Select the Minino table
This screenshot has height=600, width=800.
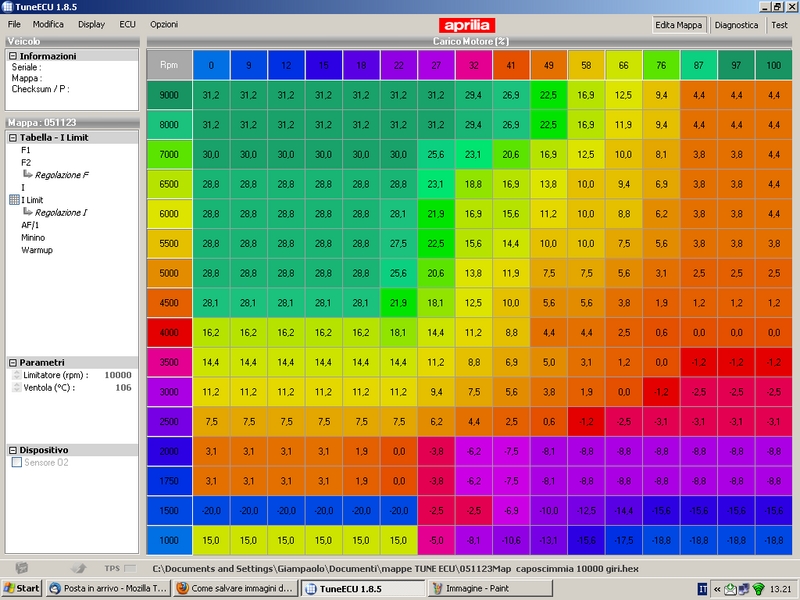point(33,237)
